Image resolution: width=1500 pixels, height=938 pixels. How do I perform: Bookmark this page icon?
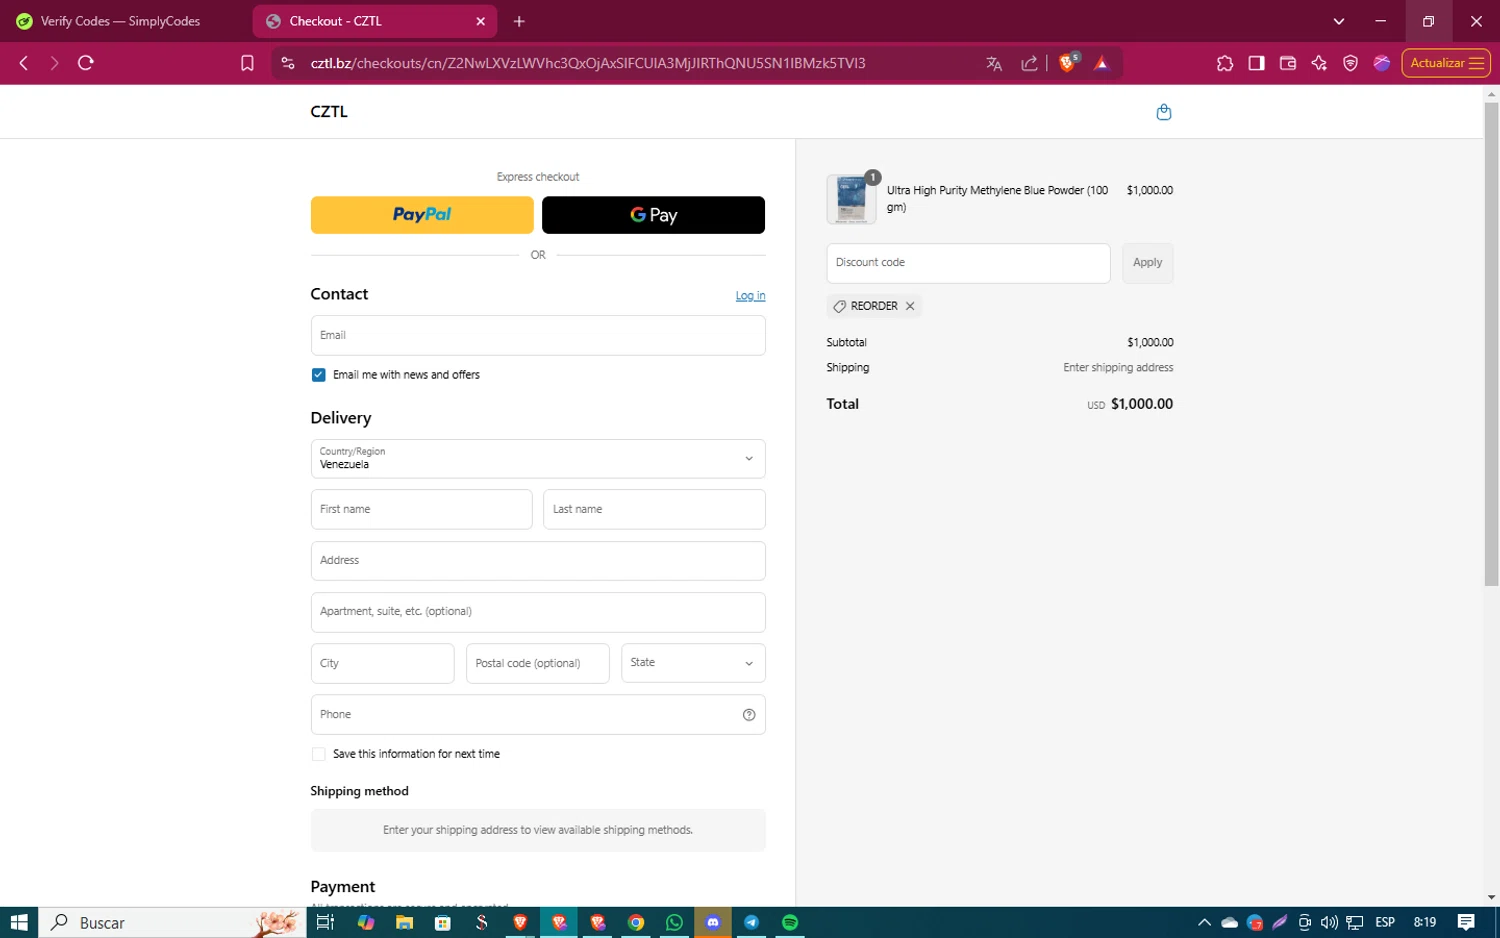coord(247,63)
